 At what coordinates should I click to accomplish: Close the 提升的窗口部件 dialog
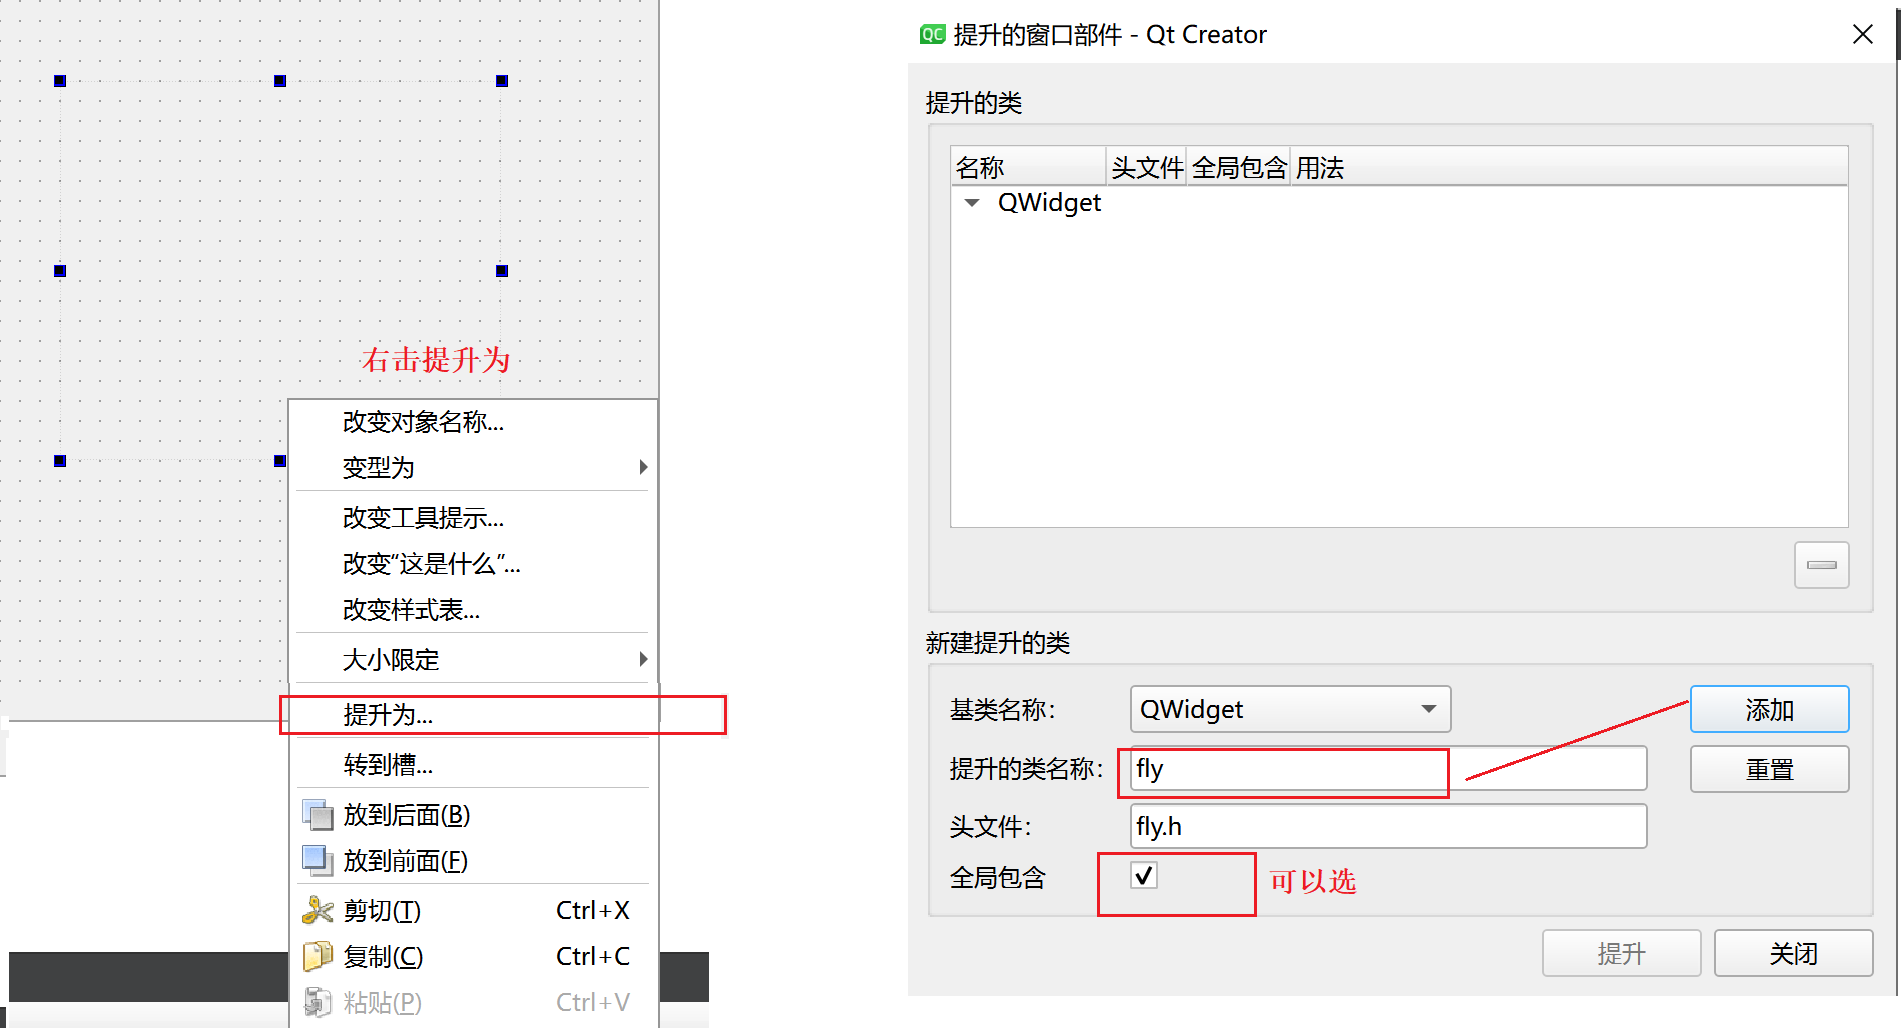pyautogui.click(x=1862, y=35)
